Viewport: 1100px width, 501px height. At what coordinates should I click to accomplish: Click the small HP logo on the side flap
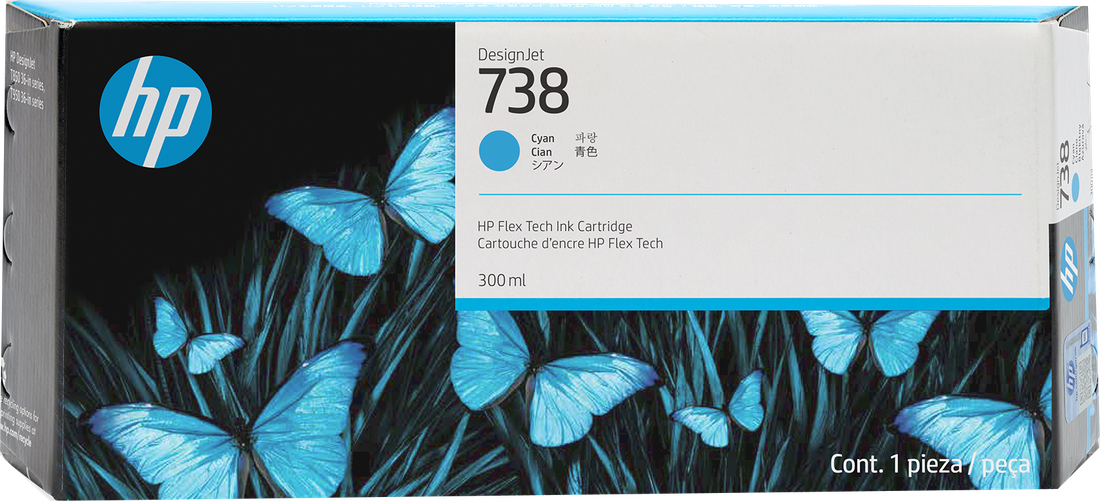click(x=1068, y=269)
